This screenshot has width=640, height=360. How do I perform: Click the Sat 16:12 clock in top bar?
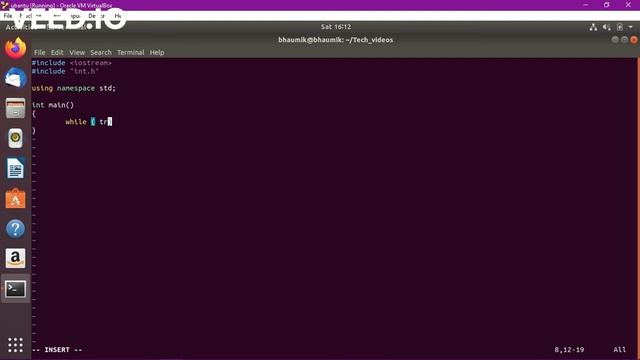pyautogui.click(x=336, y=27)
